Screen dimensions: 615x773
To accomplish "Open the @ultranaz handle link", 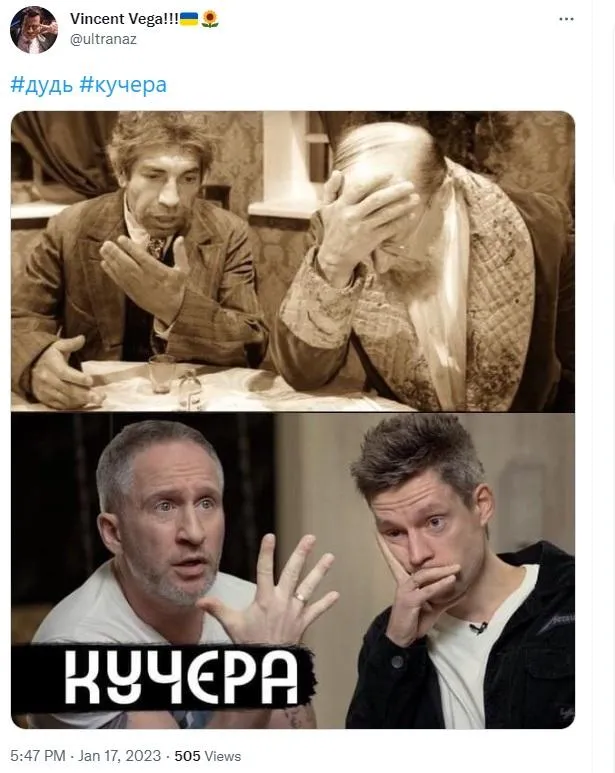I will click(103, 39).
